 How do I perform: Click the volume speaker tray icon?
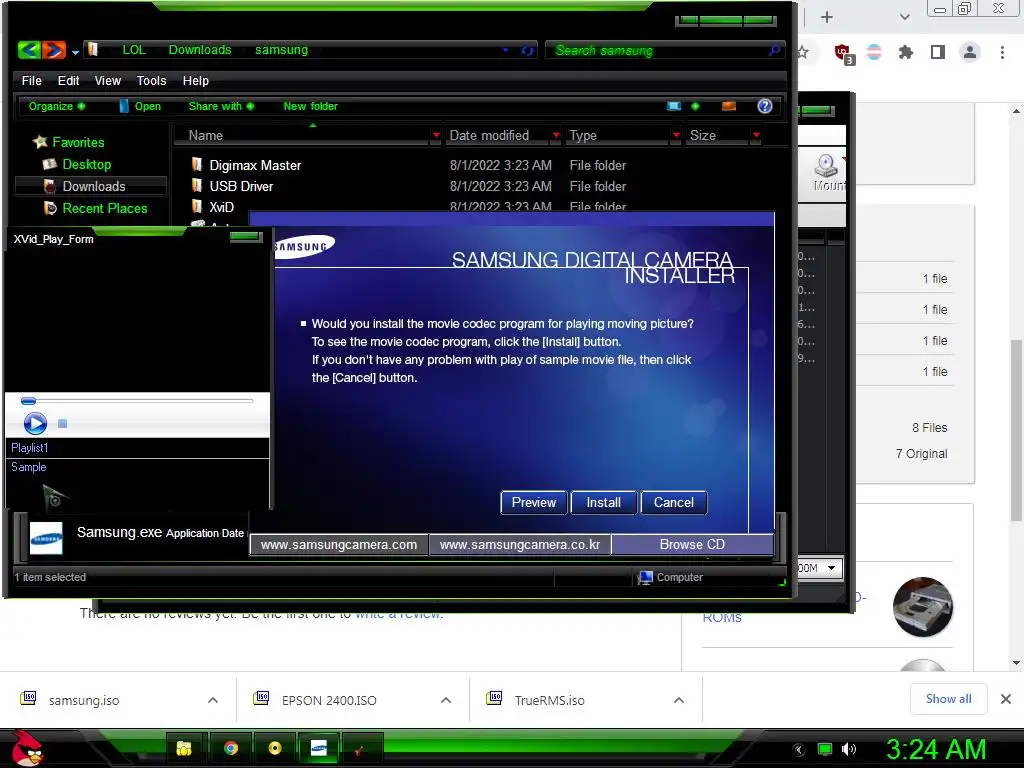pyautogui.click(x=848, y=749)
